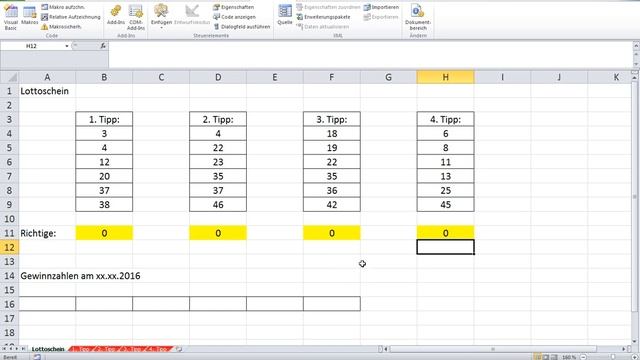Select empty bordered cell F16
Screen dimensions: 640x360
click(332, 304)
